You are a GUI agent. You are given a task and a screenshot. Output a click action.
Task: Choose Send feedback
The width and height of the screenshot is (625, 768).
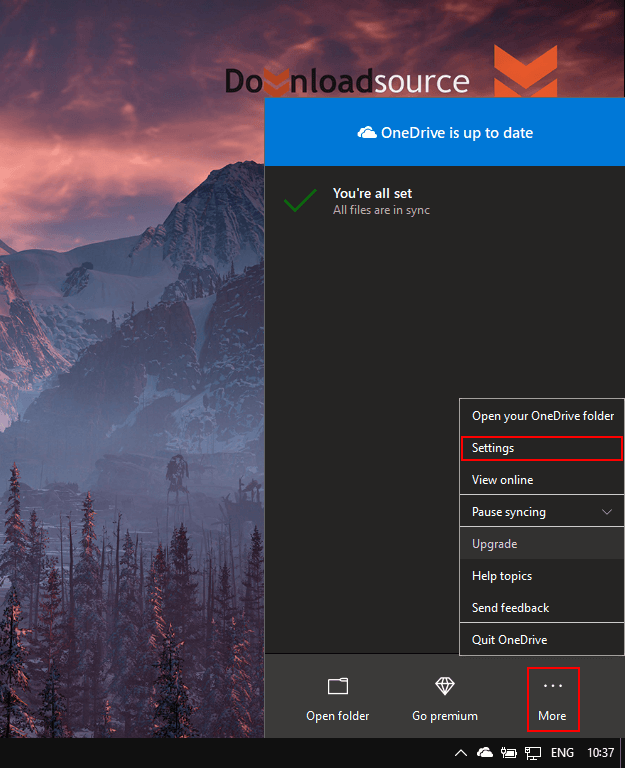click(541, 608)
